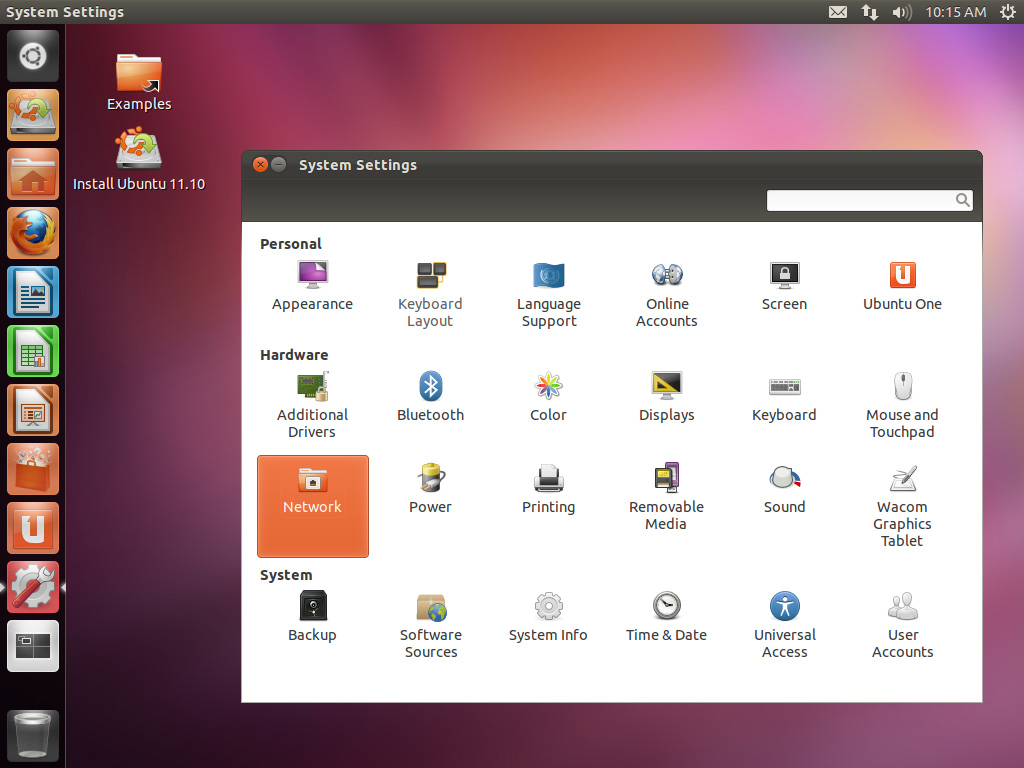Click the System Settings search field

pos(869,200)
